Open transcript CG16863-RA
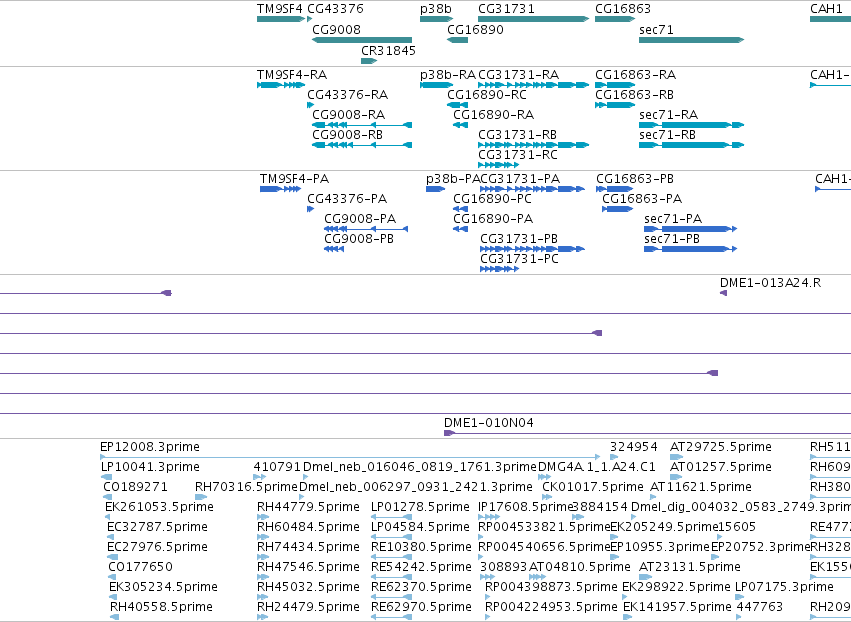Image resolution: width=851 pixels, height=622 pixels. tap(615, 85)
